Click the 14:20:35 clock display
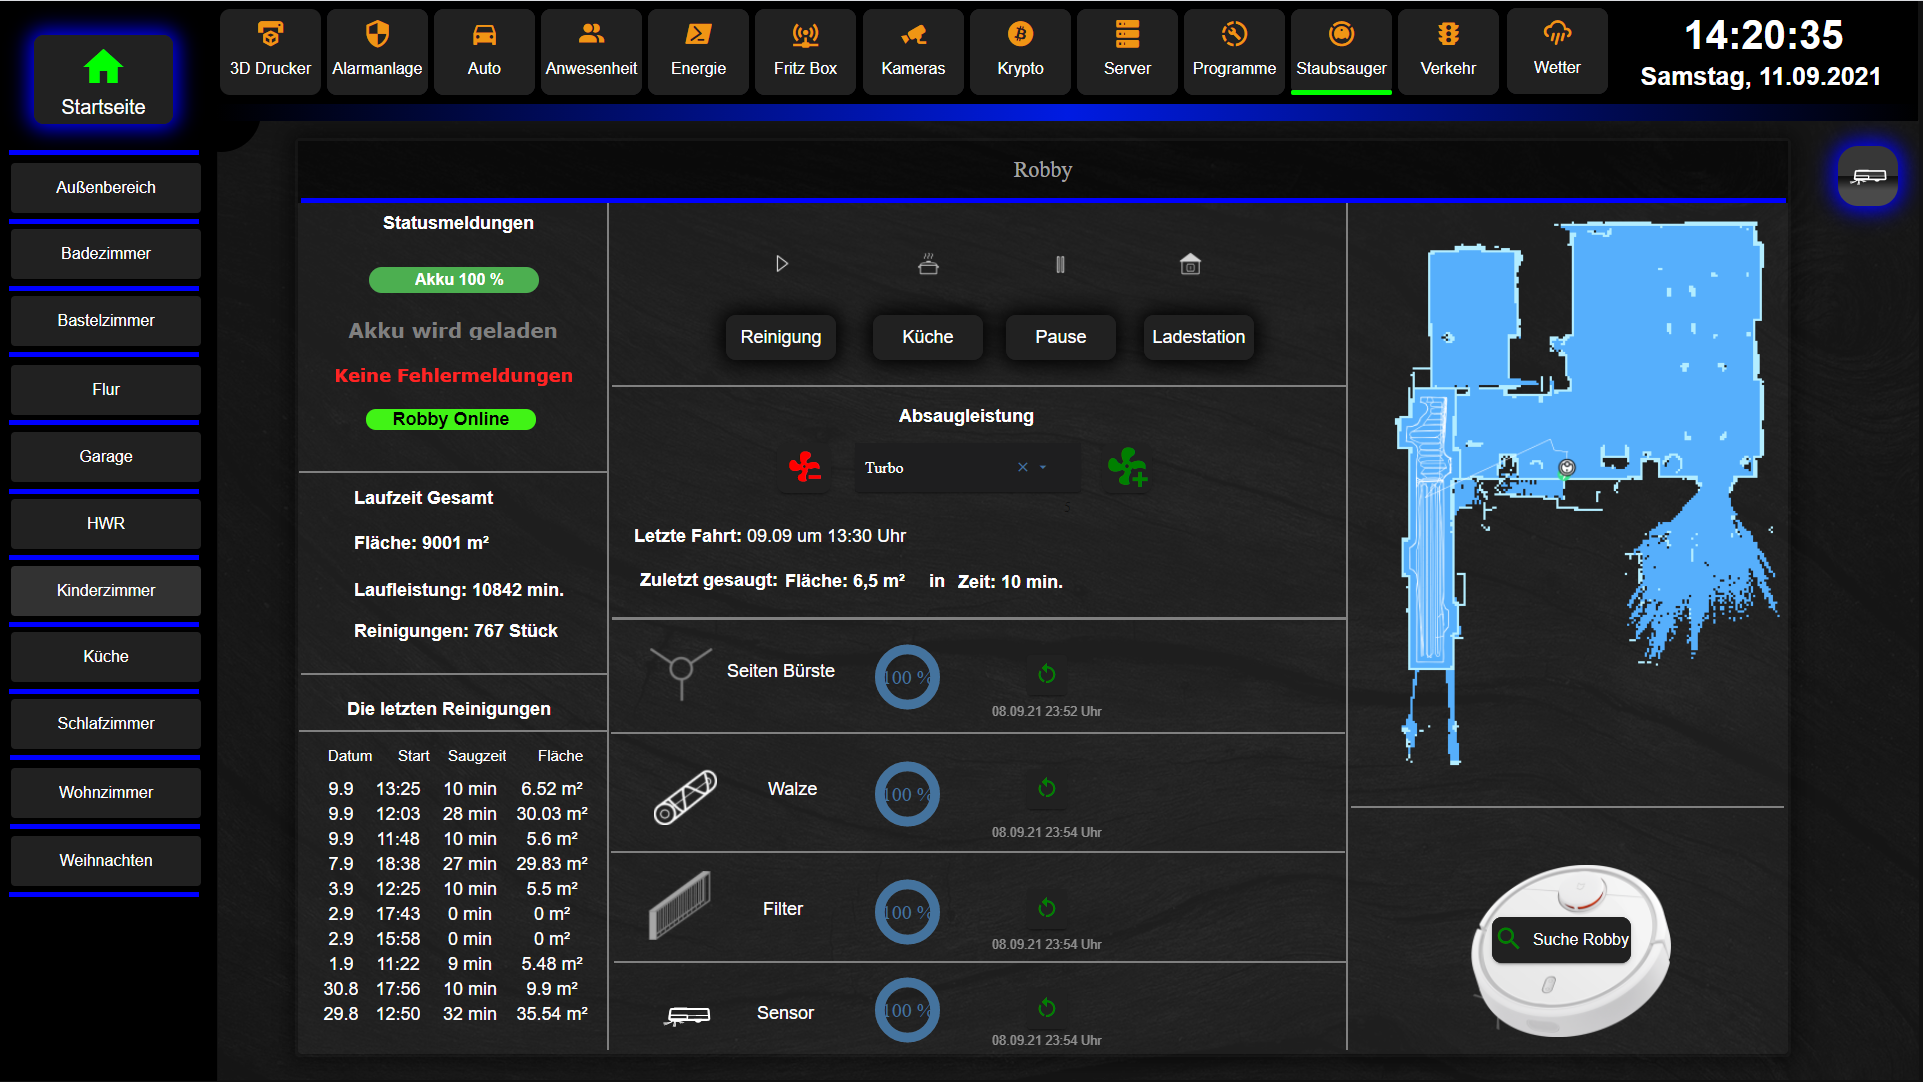The image size is (1923, 1082). [x=1763, y=36]
